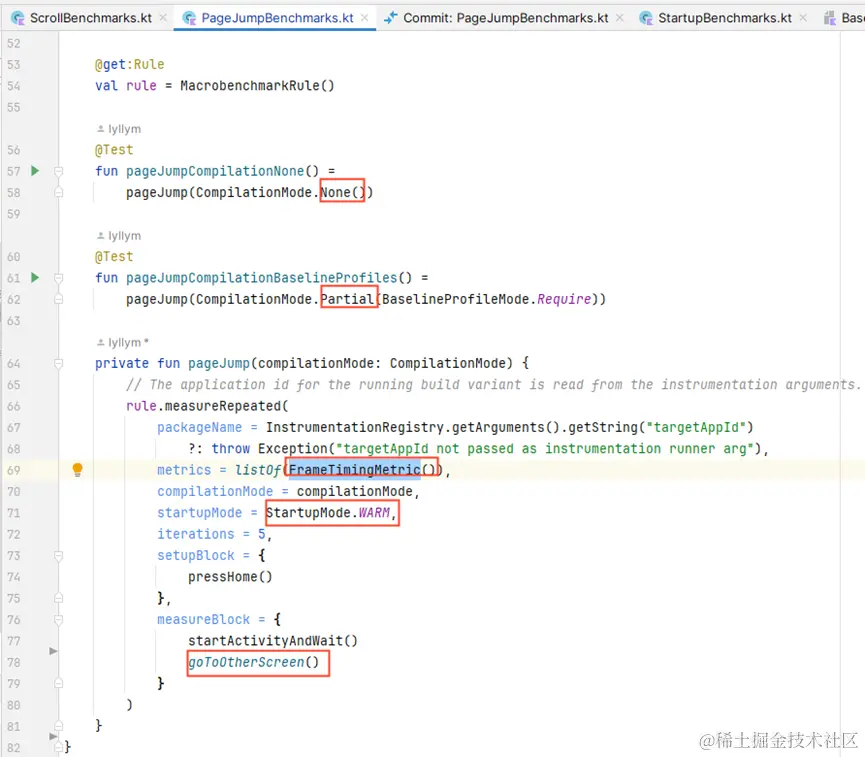
Task: Close the Commit: PageJumpBenchmarks.kt tab
Action: [620, 18]
